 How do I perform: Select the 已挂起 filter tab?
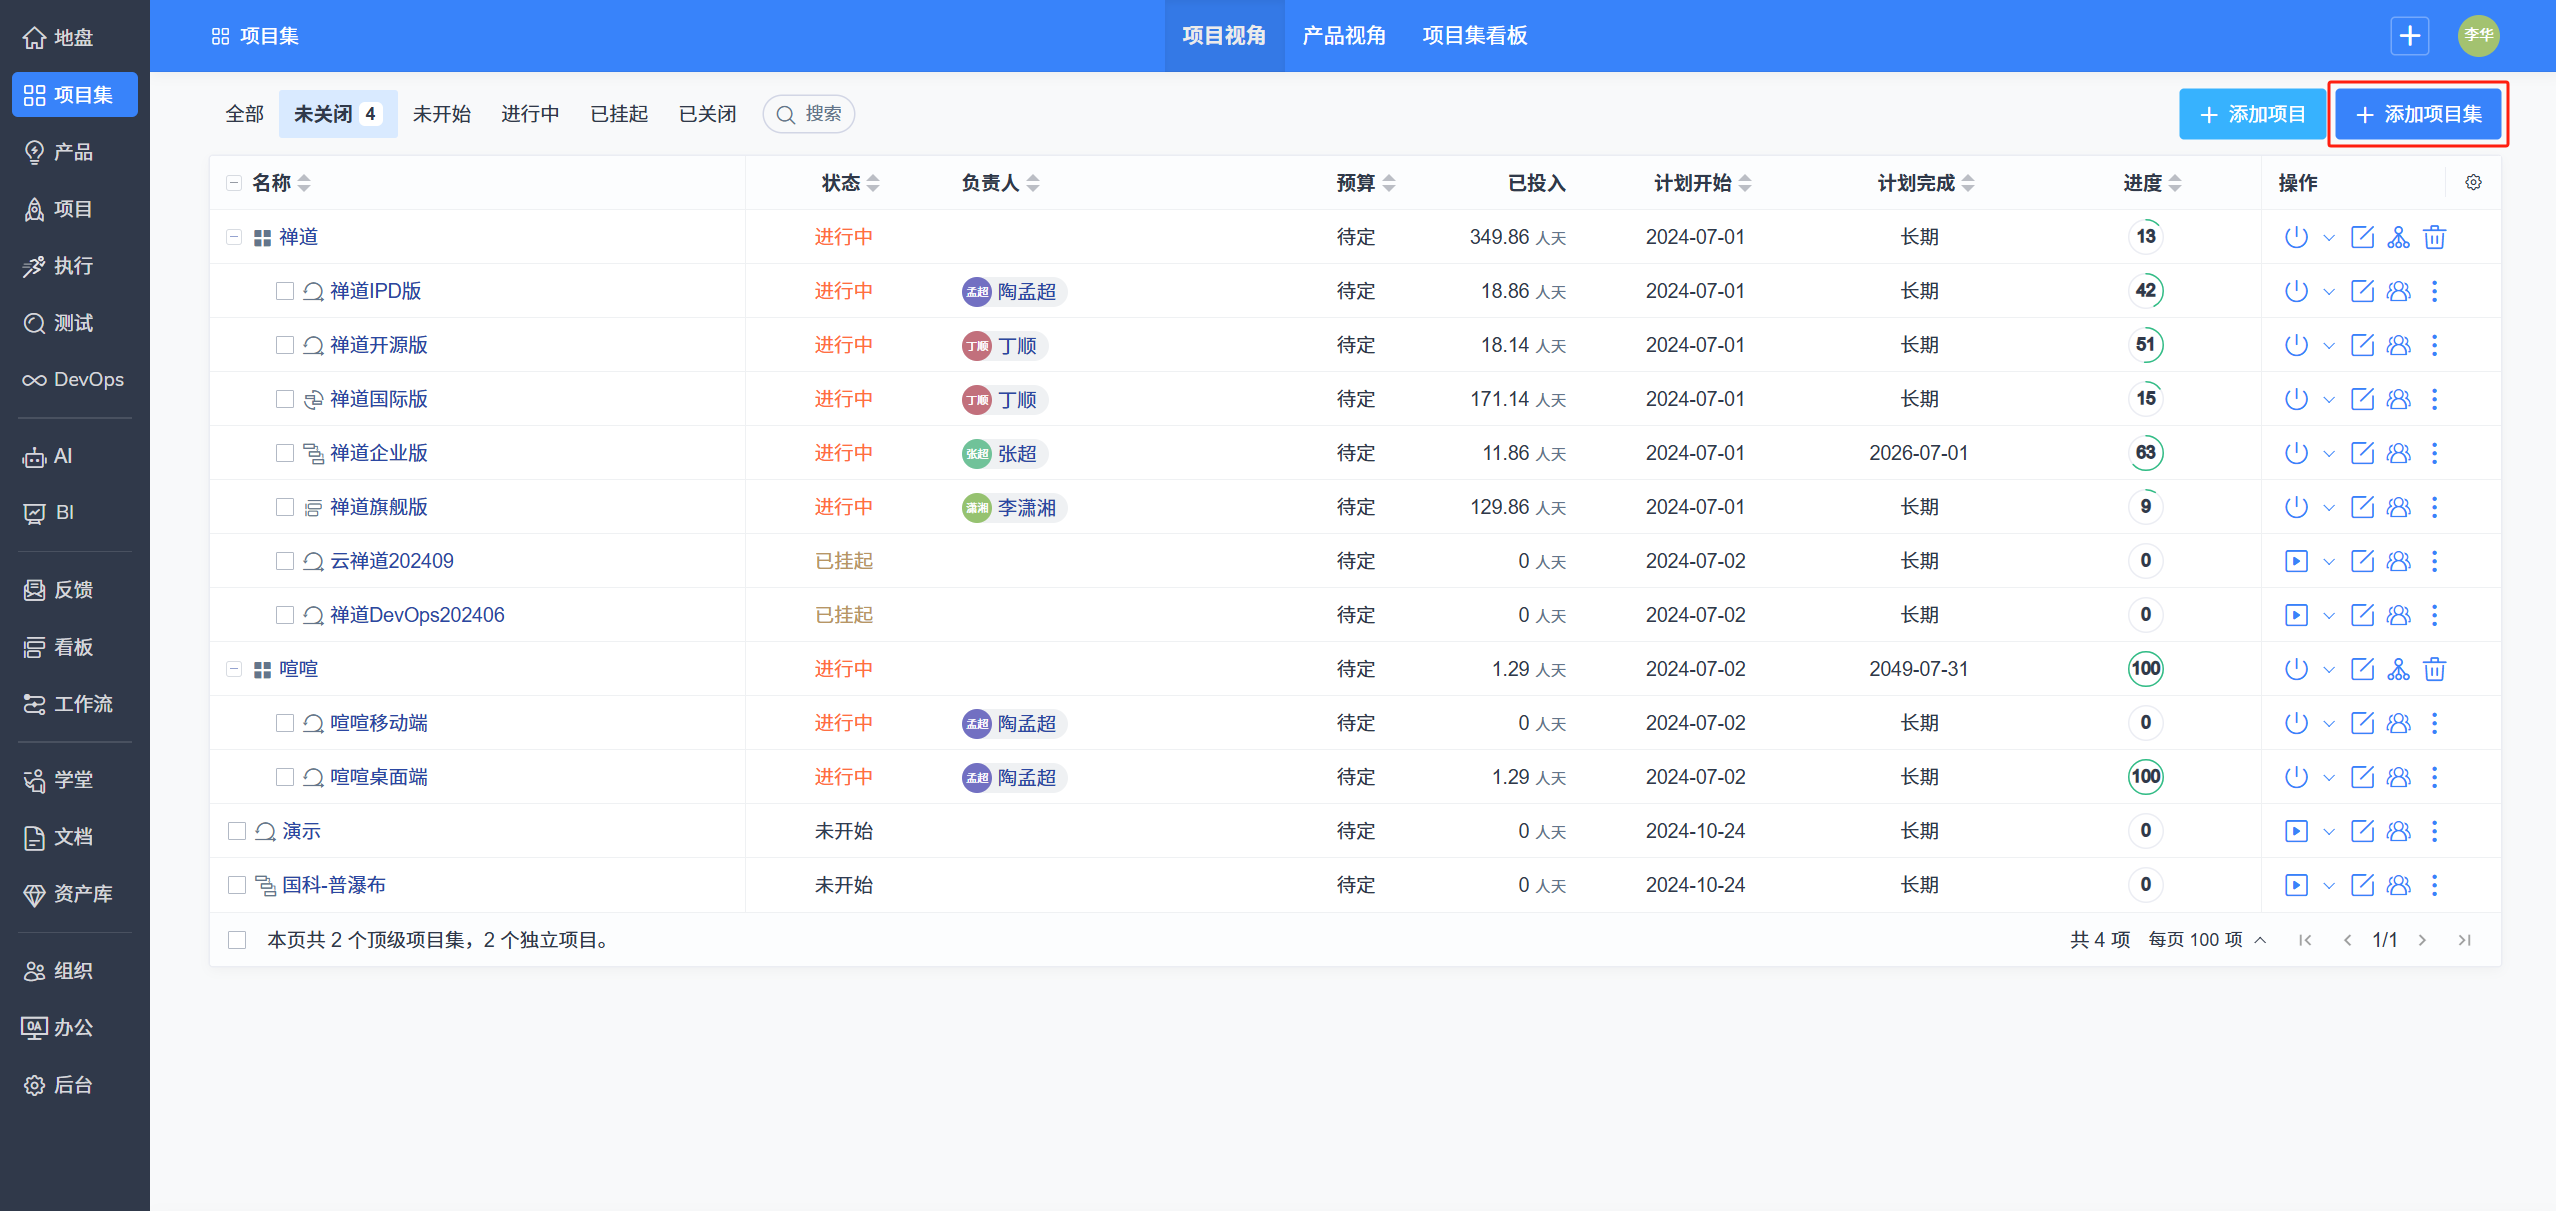click(619, 114)
